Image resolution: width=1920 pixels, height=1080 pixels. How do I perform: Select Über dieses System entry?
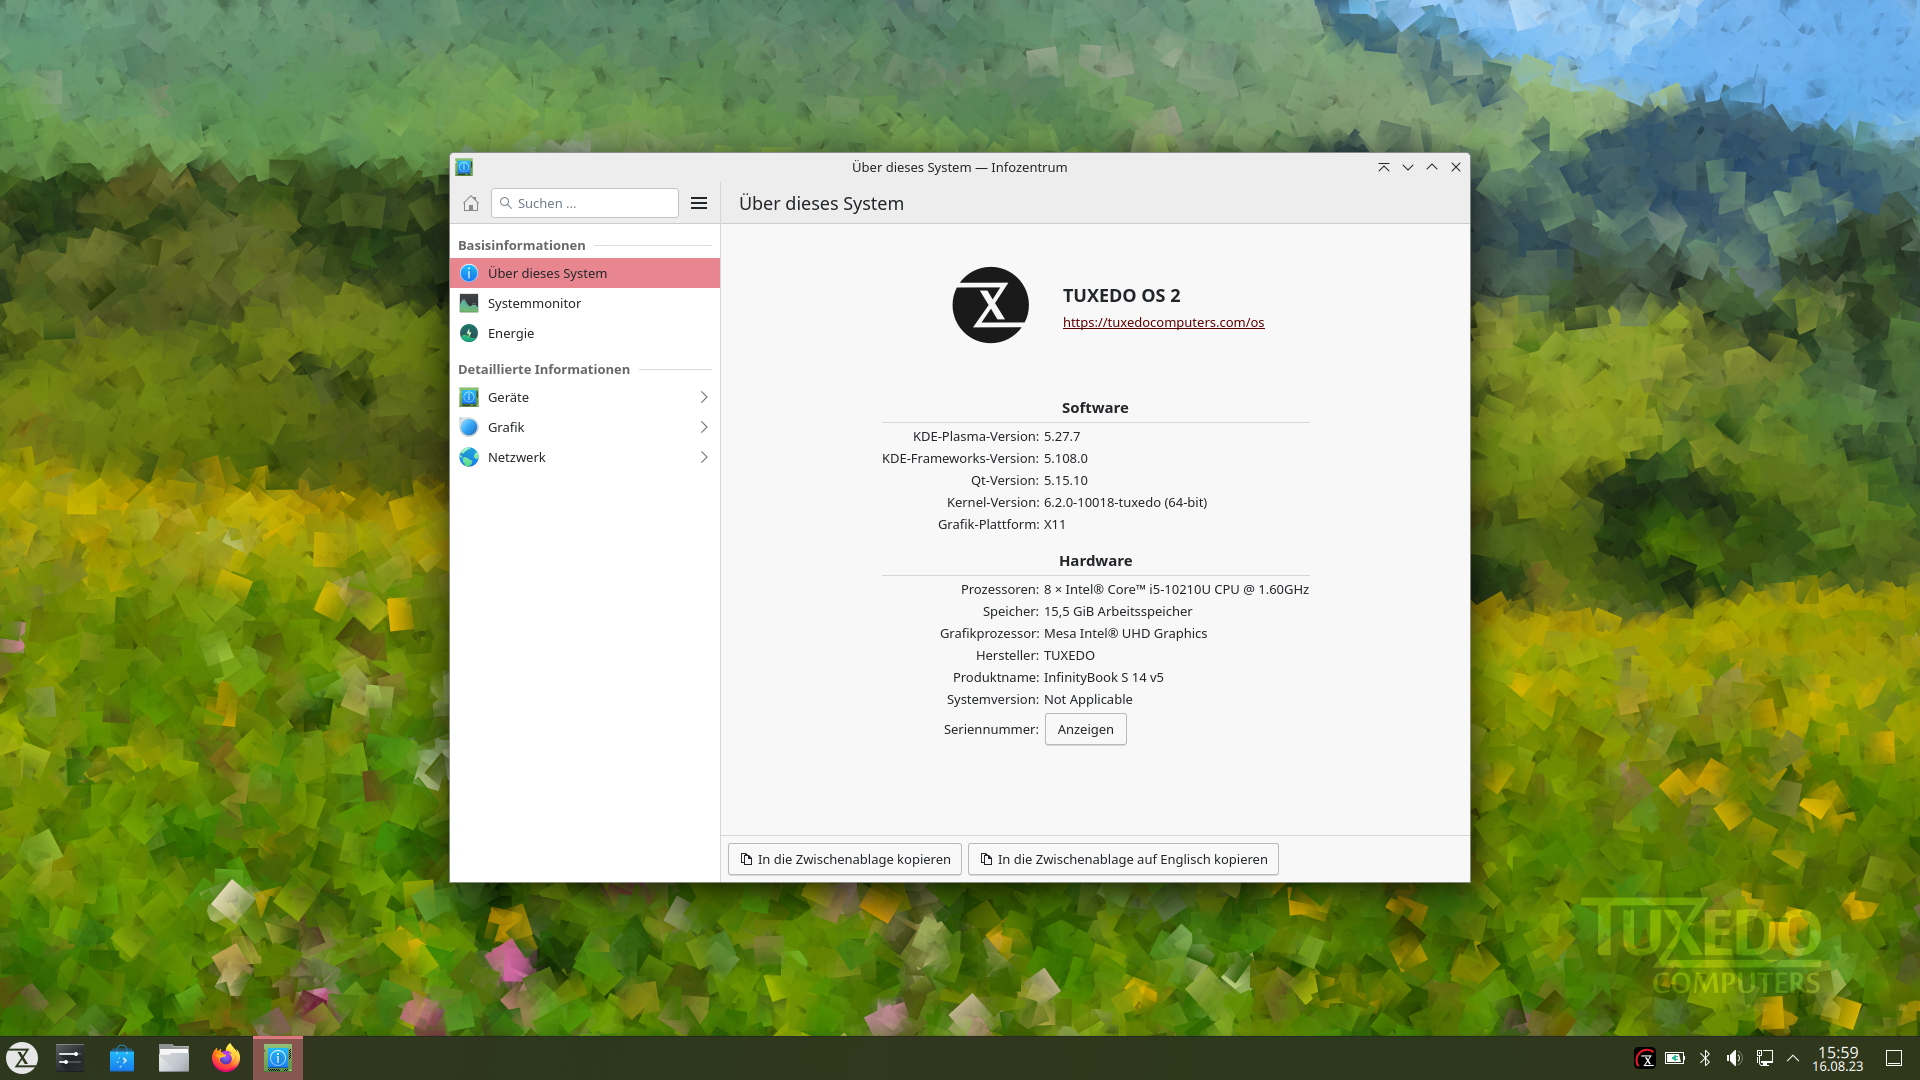pos(547,272)
